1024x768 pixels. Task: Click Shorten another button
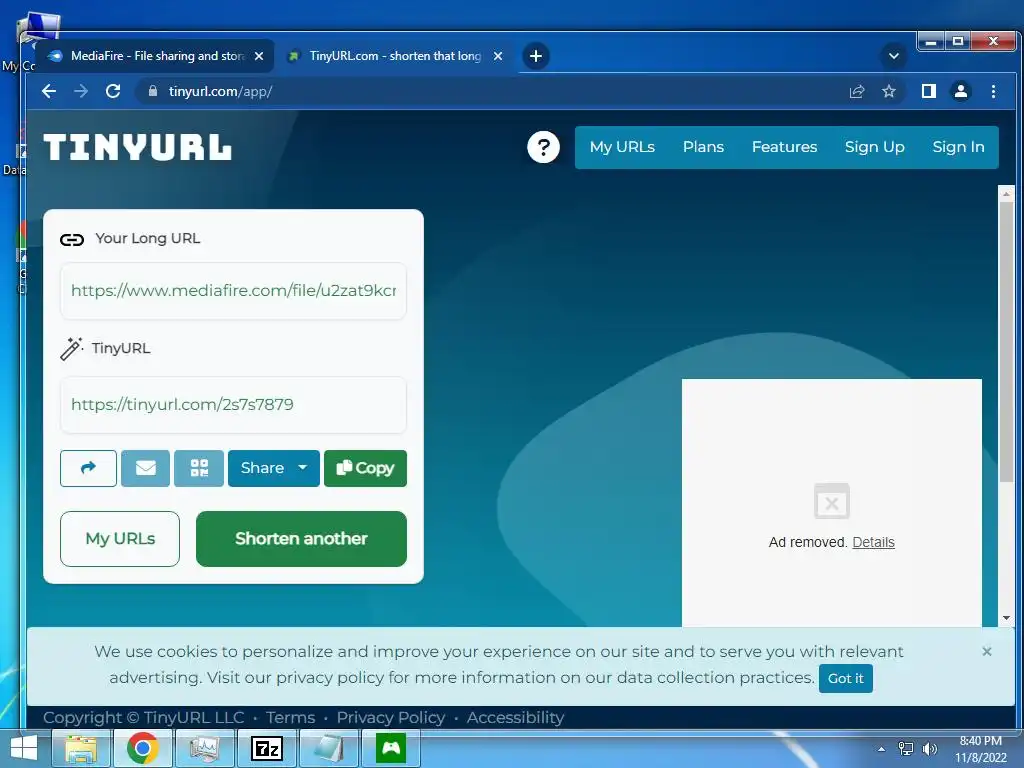(x=301, y=539)
